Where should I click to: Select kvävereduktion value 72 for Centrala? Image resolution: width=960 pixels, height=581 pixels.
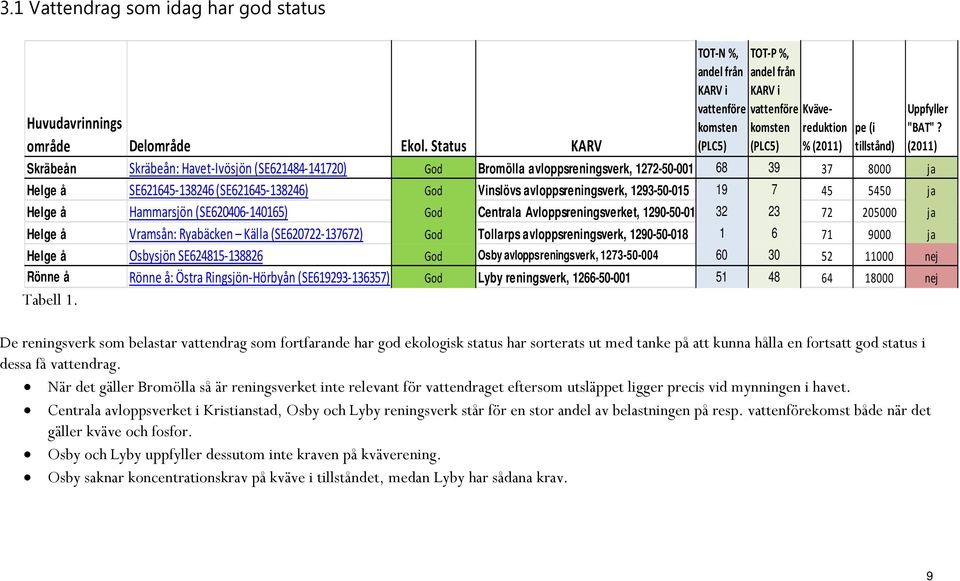(827, 212)
